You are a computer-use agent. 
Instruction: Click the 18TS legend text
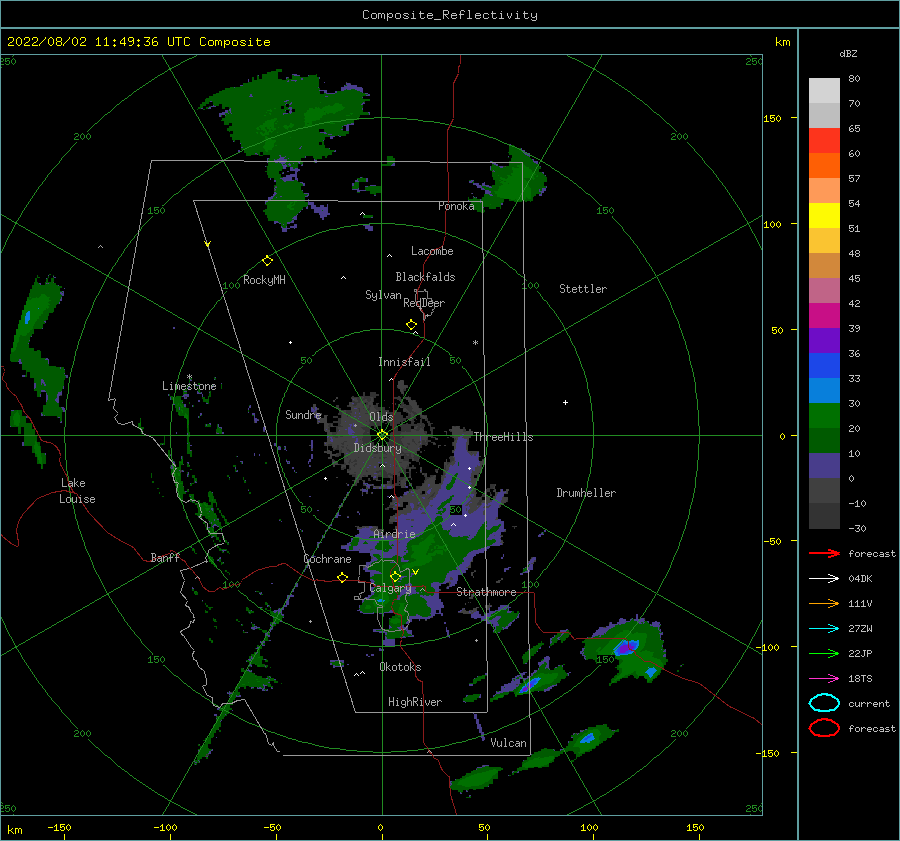coord(860,679)
